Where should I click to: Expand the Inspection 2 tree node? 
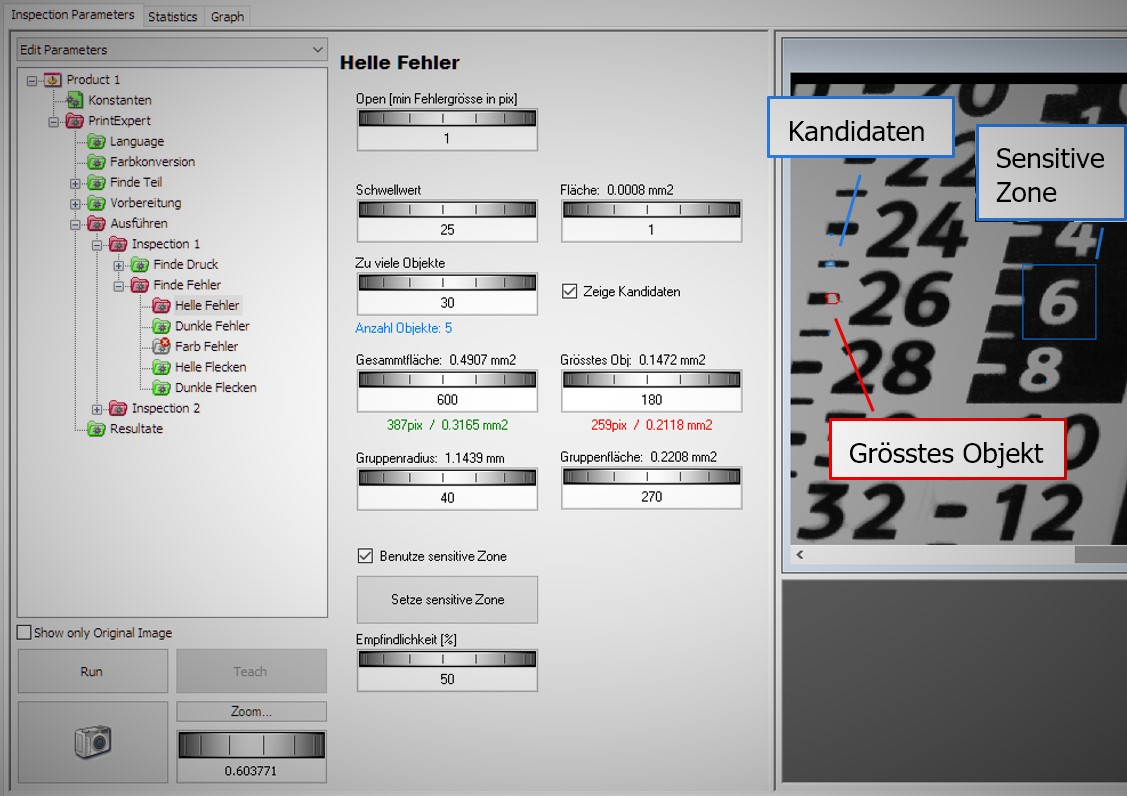click(x=97, y=408)
